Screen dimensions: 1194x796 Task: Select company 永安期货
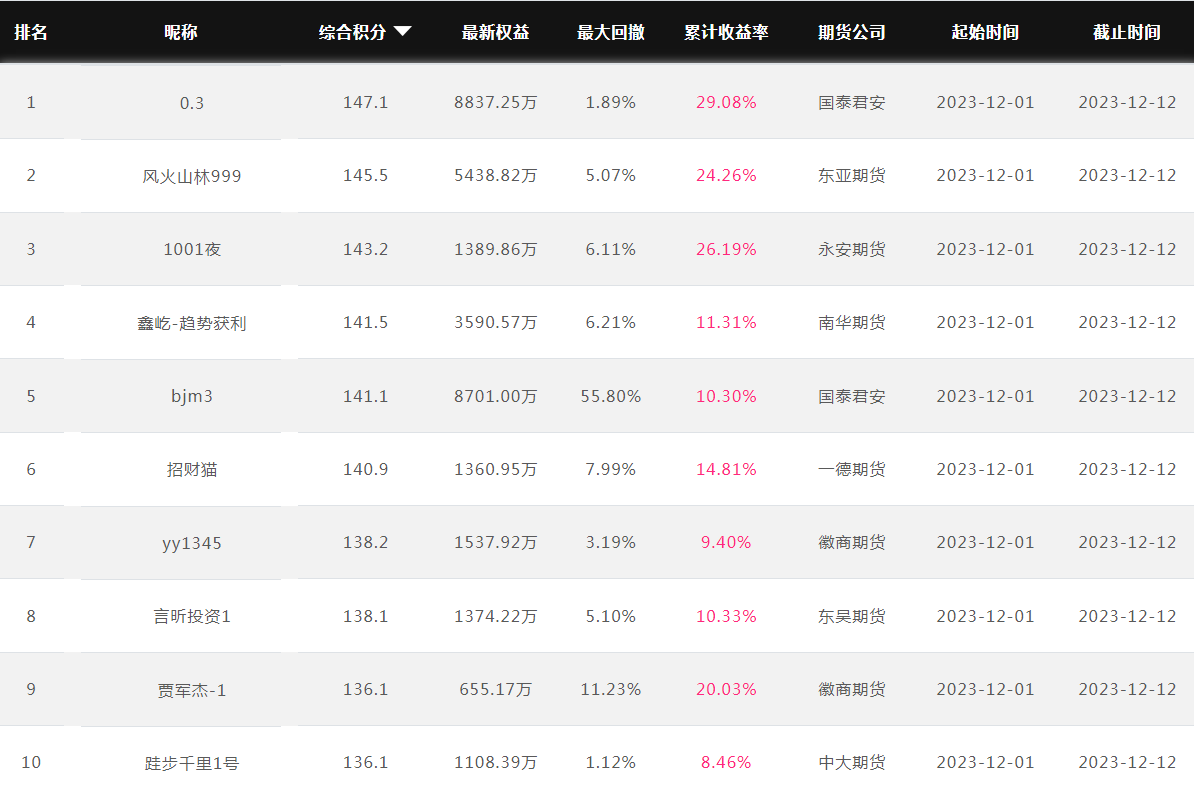point(851,249)
